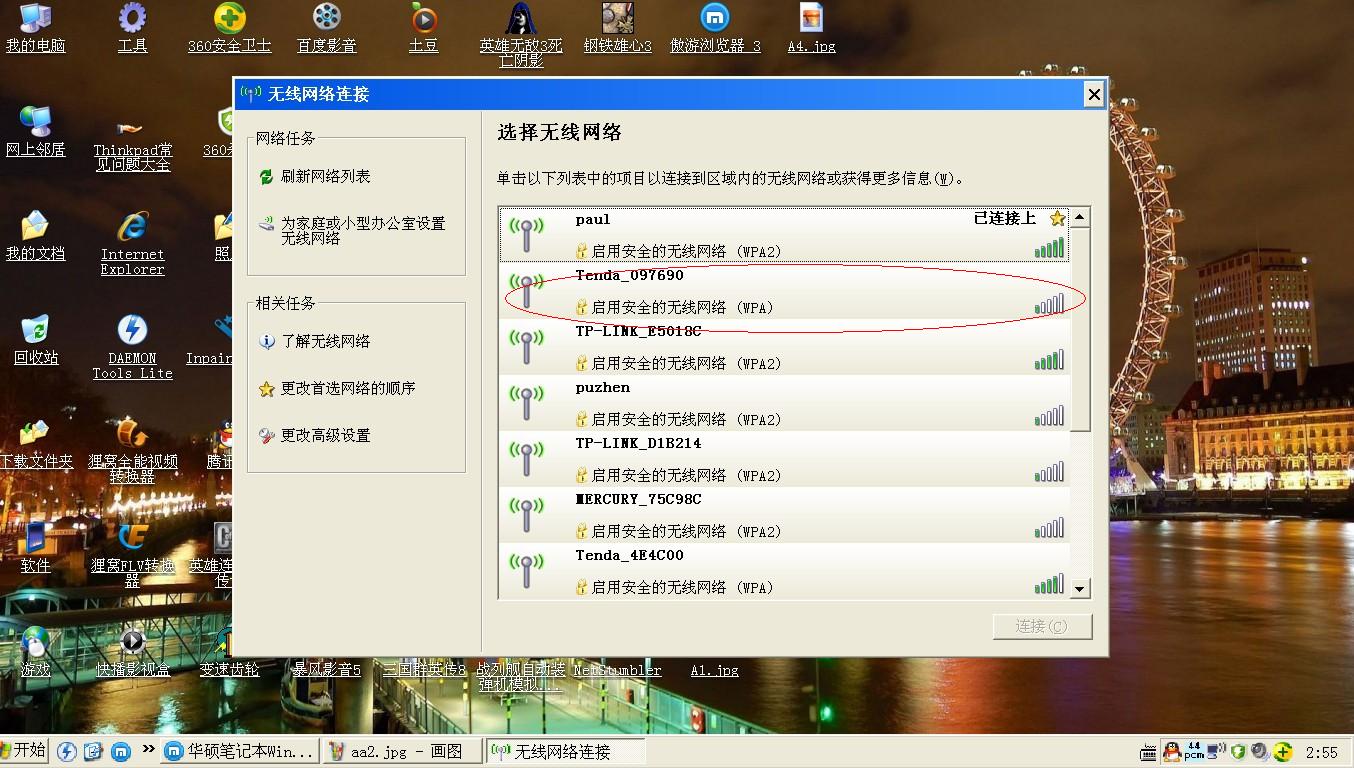Open the 工具 gear desktop icon
Image resolution: width=1354 pixels, height=768 pixels.
[132, 28]
